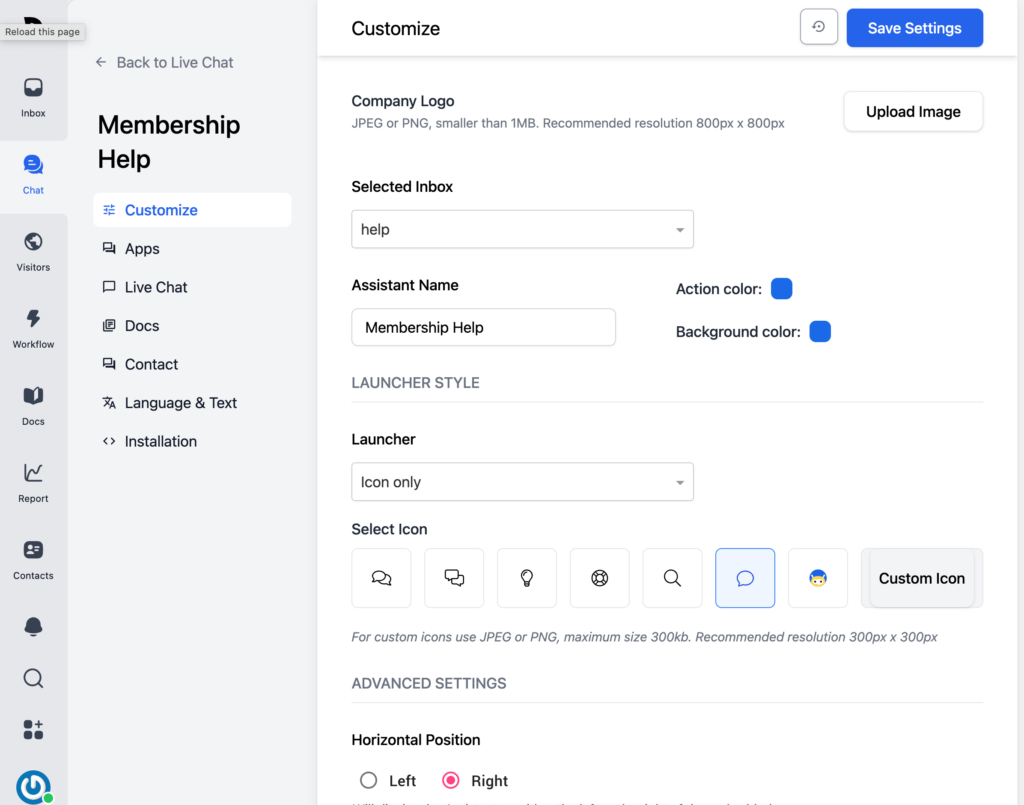Expand the Launcher style dropdown

(522, 482)
